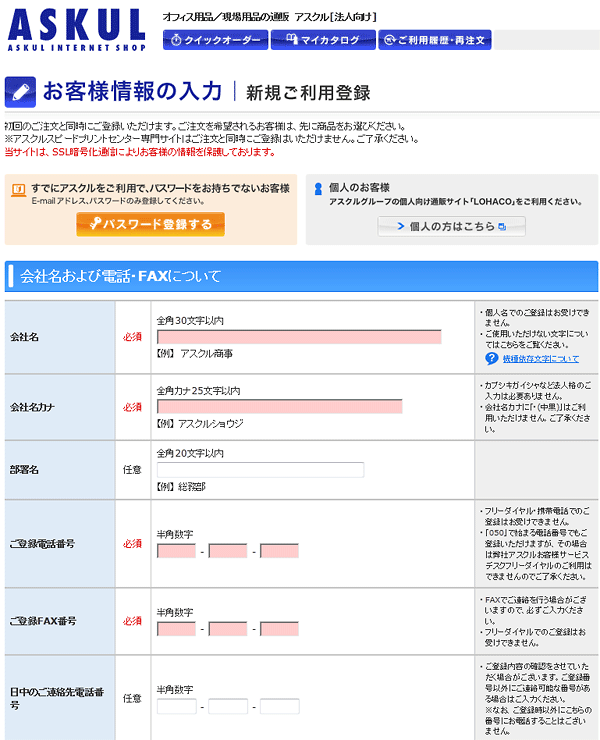Open the ご利用履歴・再注文 tab
The image size is (600, 740).
coord(435,40)
